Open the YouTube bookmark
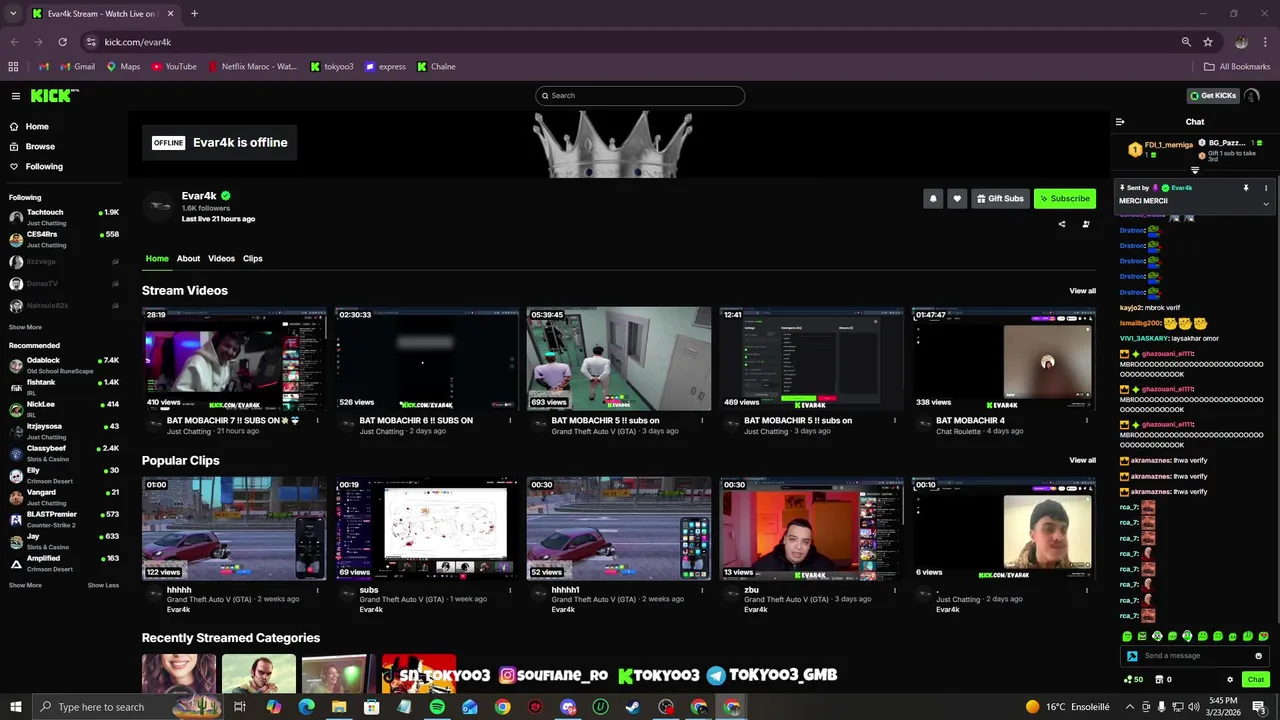The image size is (1280, 720). pyautogui.click(x=174, y=67)
